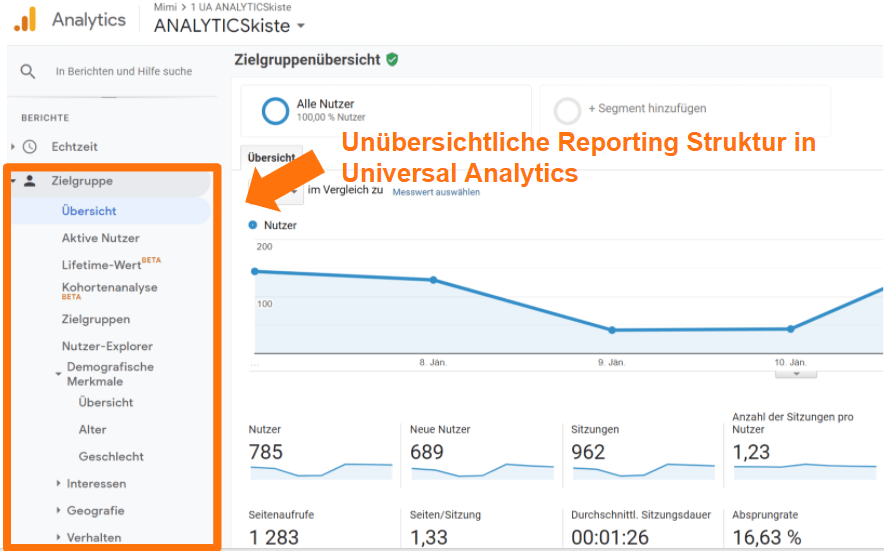Open Zielgruppen report in sidebar

[96, 319]
